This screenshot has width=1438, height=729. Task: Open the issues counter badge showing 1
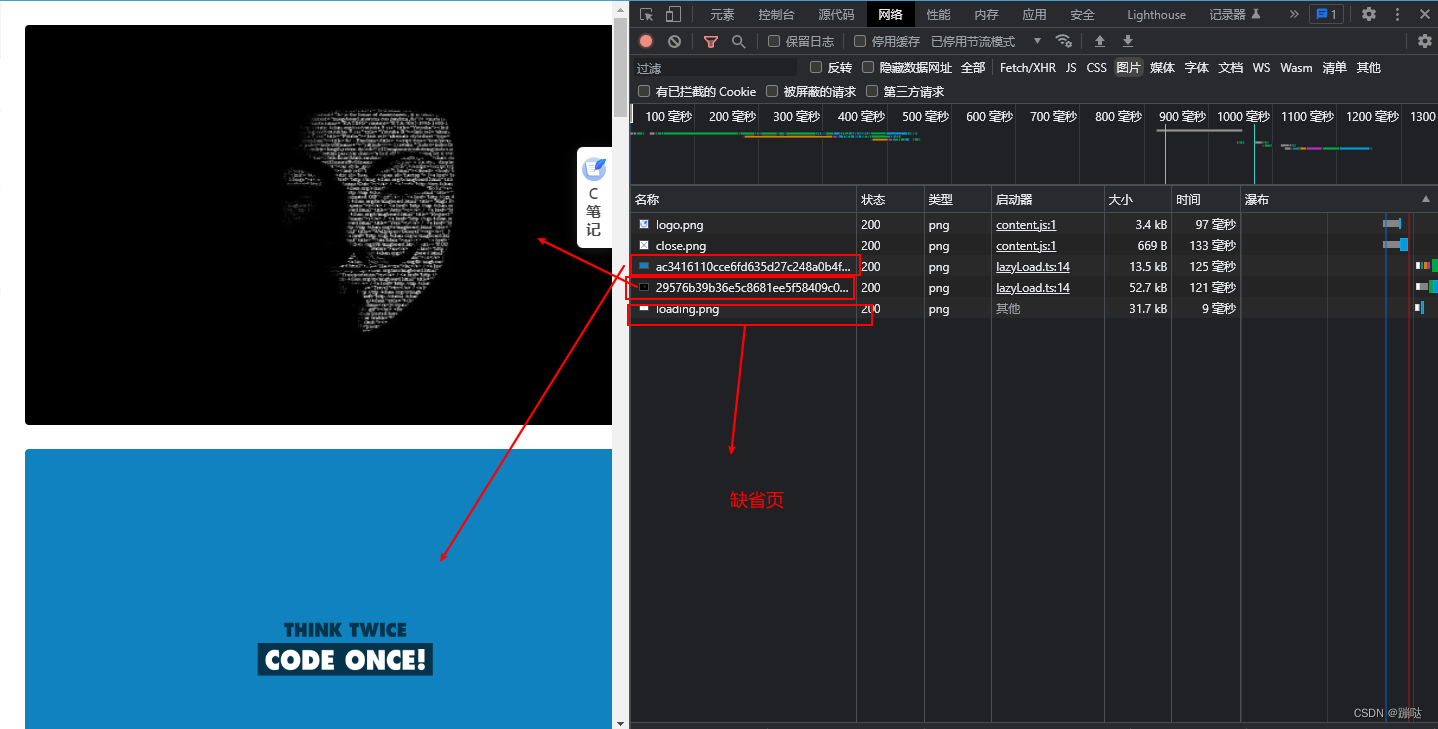(x=1326, y=14)
